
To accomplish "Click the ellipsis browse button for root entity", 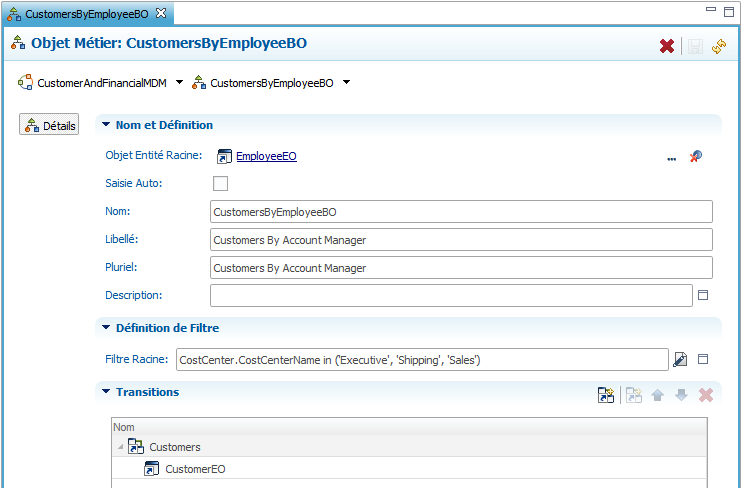I will tap(671, 158).
